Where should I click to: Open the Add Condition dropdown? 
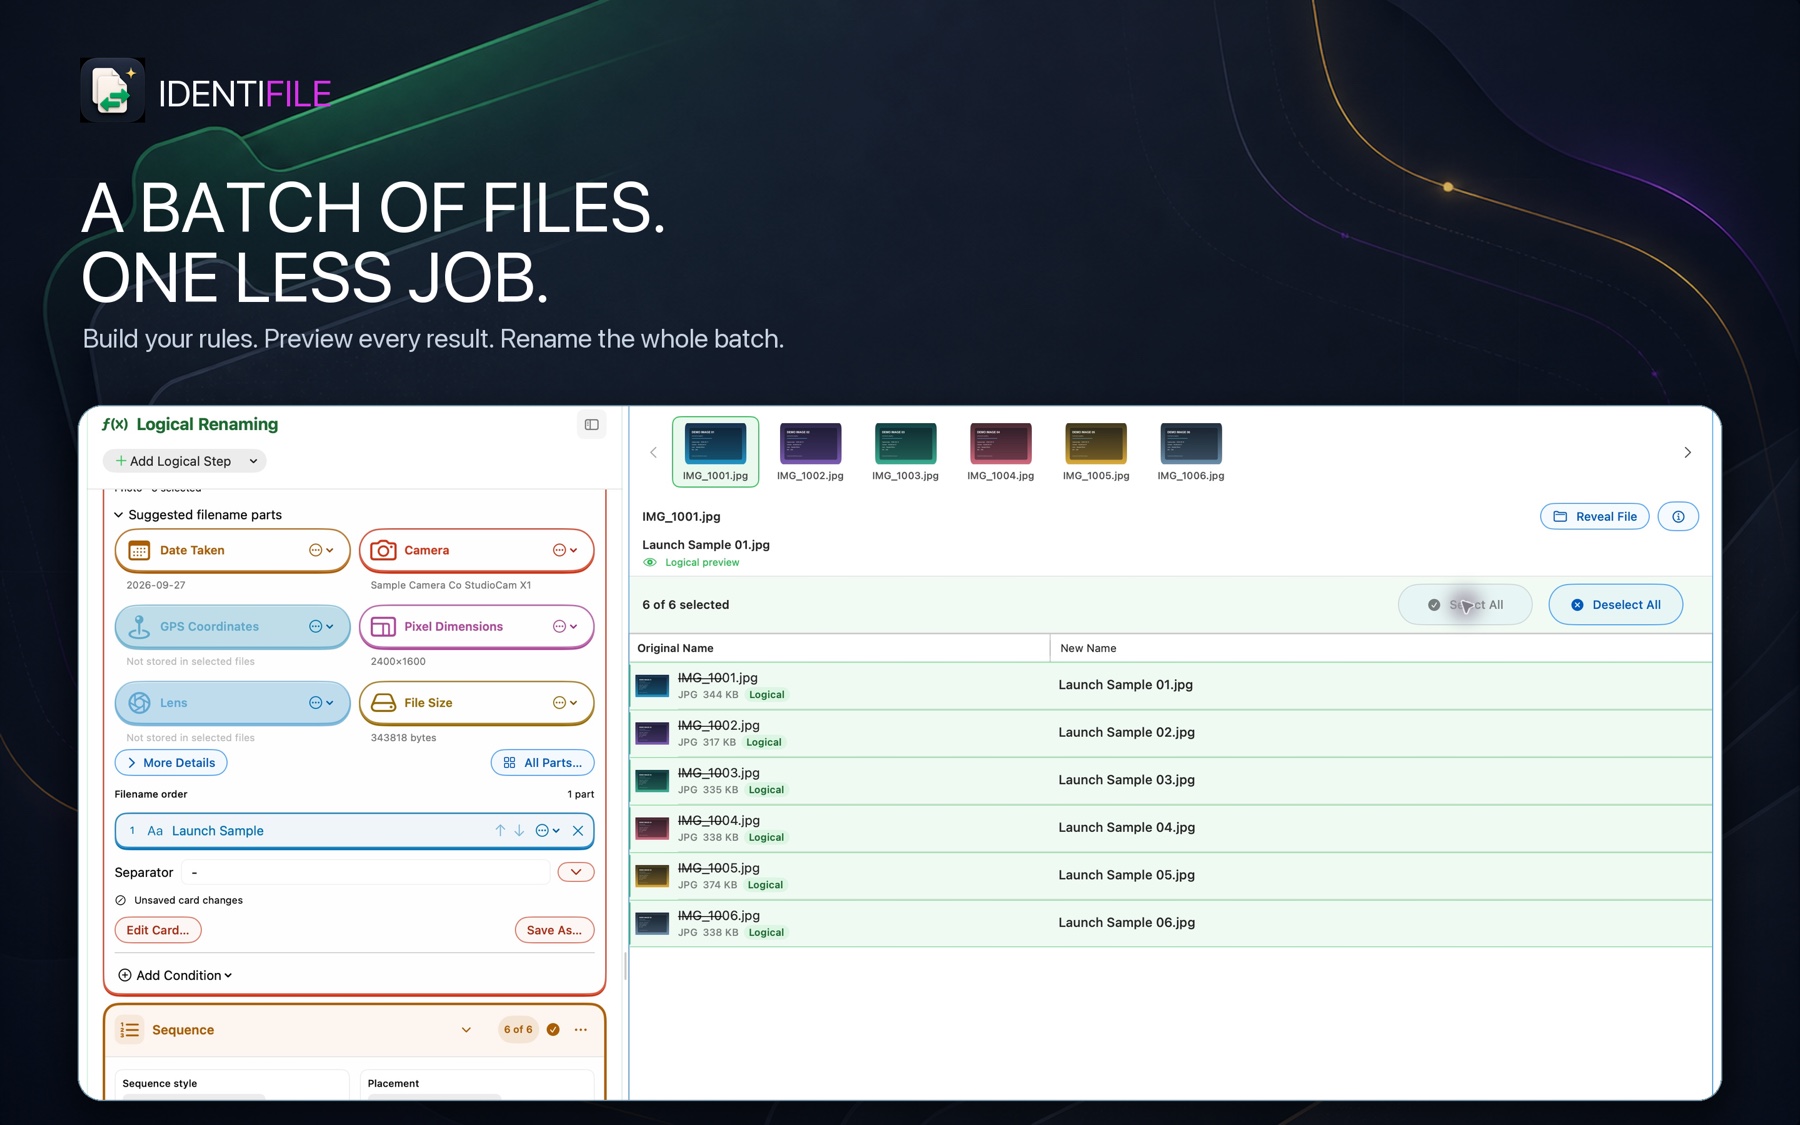click(175, 975)
